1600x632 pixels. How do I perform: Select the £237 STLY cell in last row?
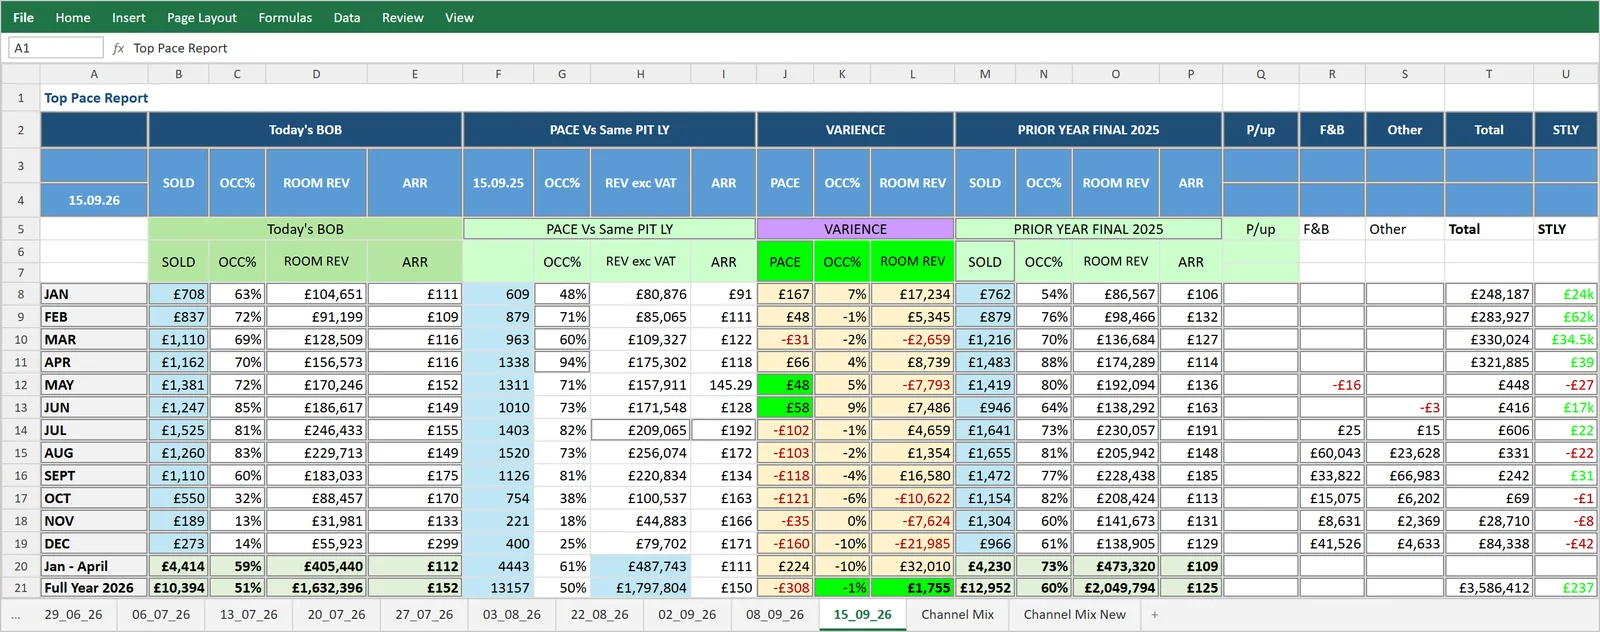1565,588
